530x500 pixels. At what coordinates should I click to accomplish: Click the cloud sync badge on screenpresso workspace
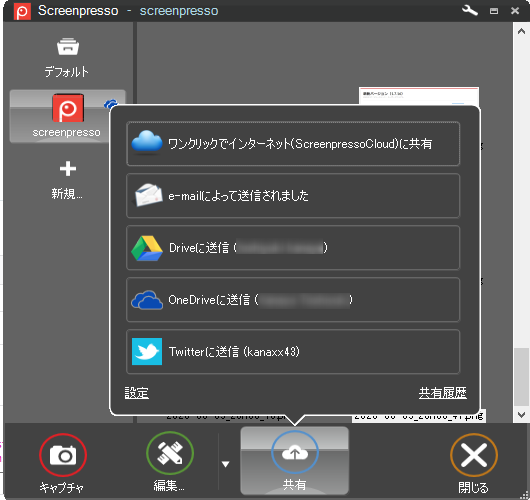(x=111, y=103)
